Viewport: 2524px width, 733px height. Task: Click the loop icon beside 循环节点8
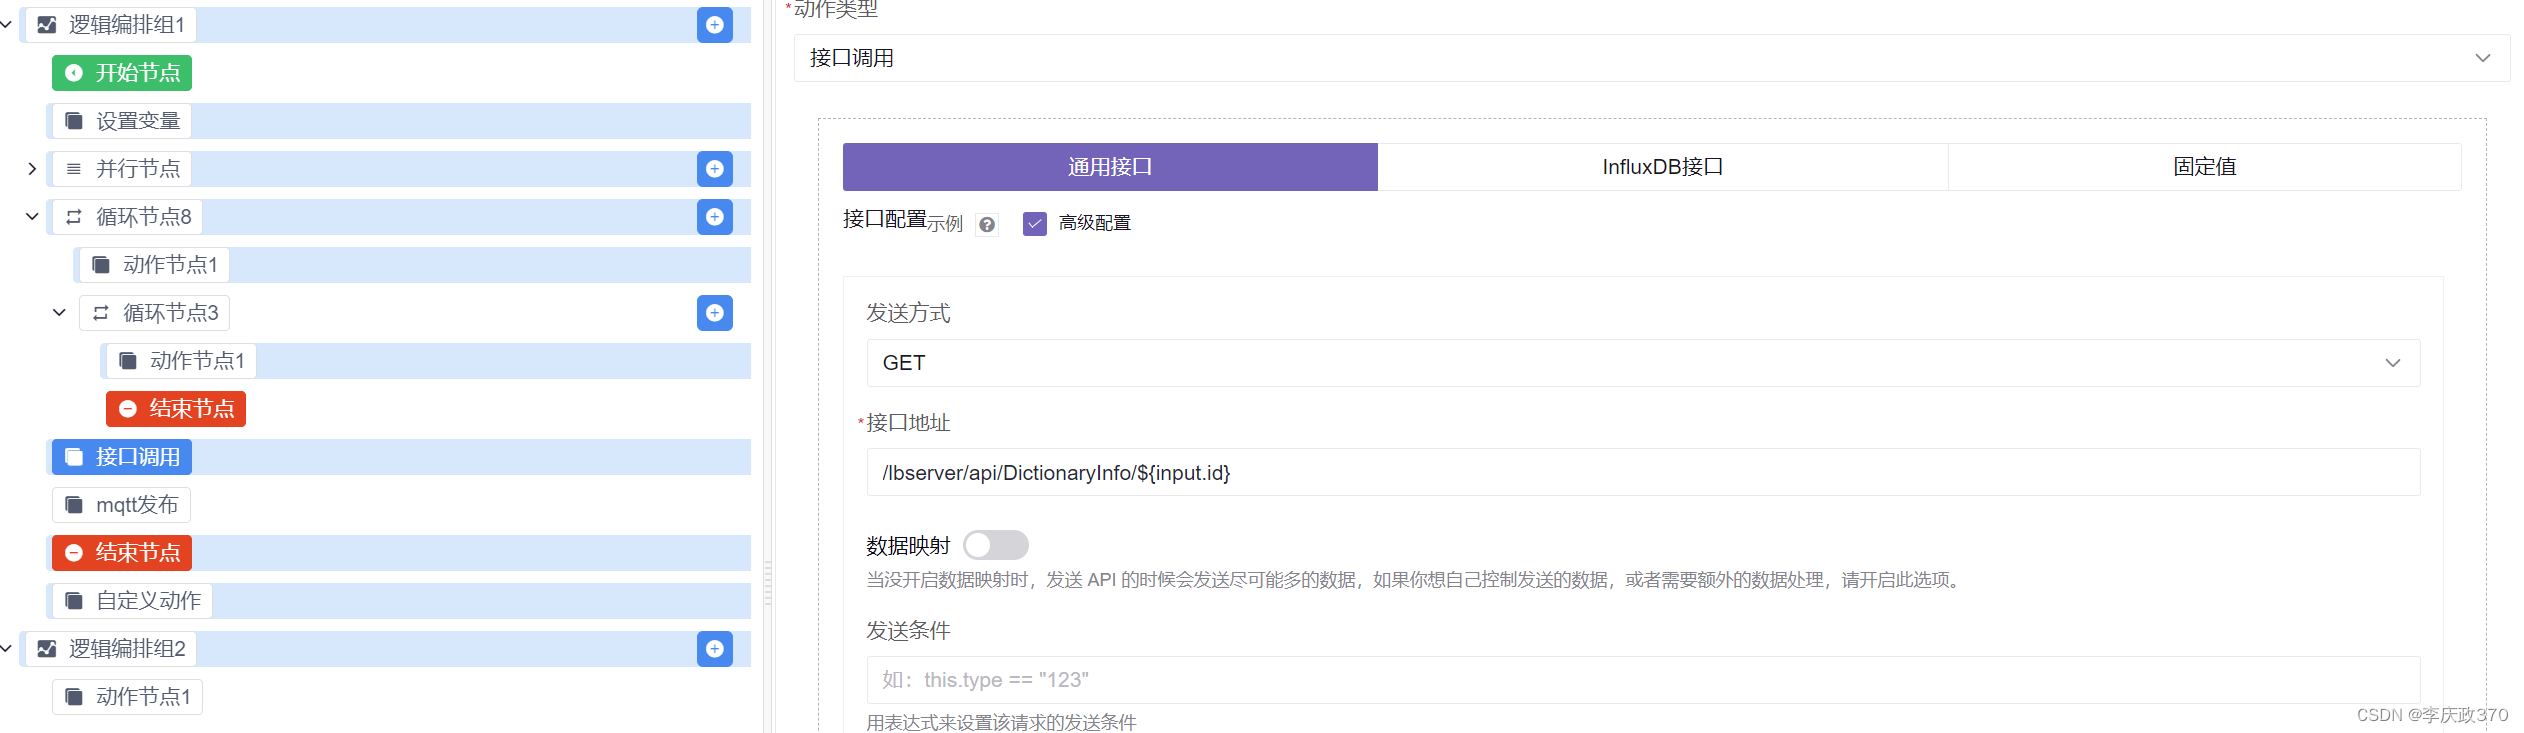(x=74, y=217)
